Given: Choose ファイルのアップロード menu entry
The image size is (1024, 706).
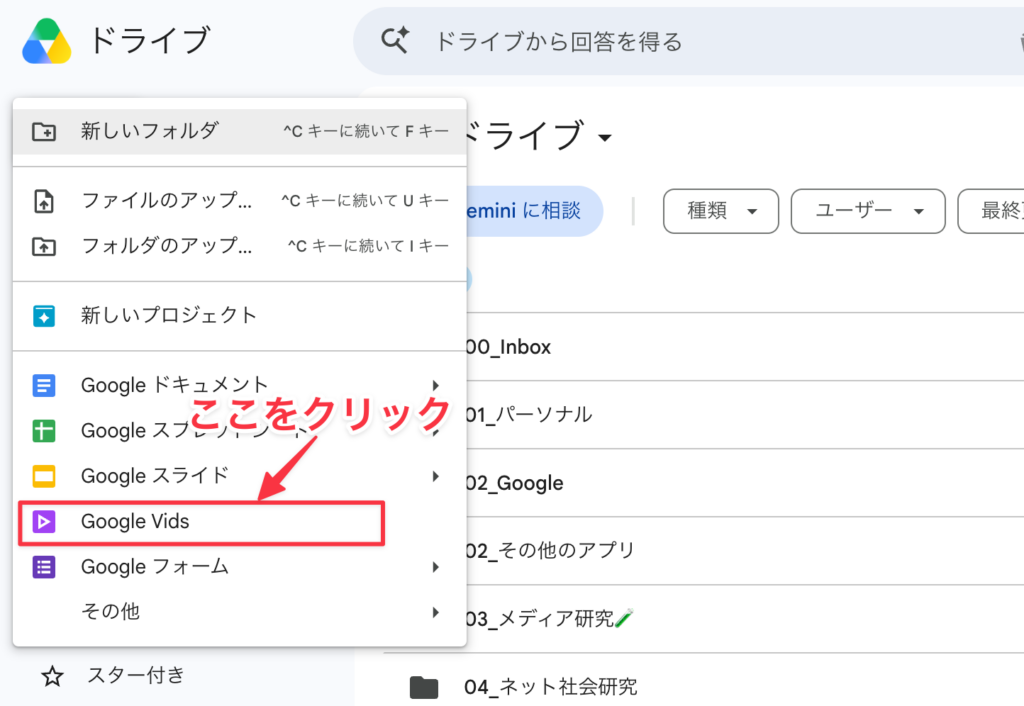Looking at the screenshot, I should coord(240,201).
